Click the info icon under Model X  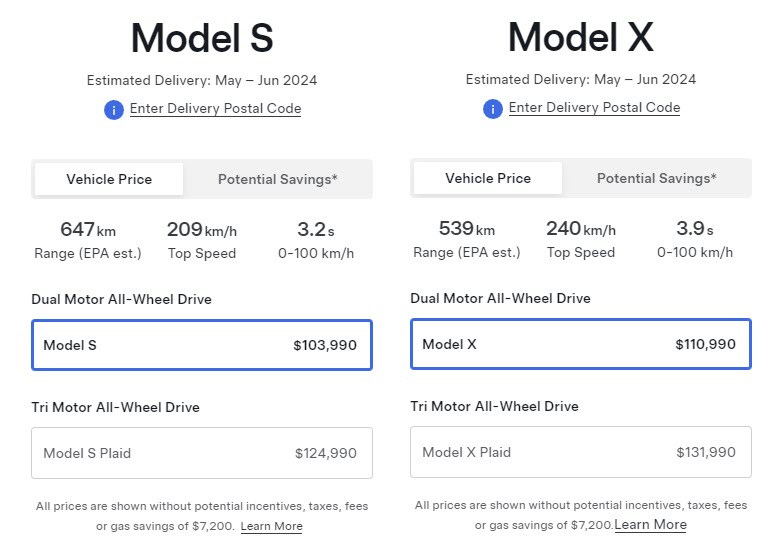click(x=493, y=108)
